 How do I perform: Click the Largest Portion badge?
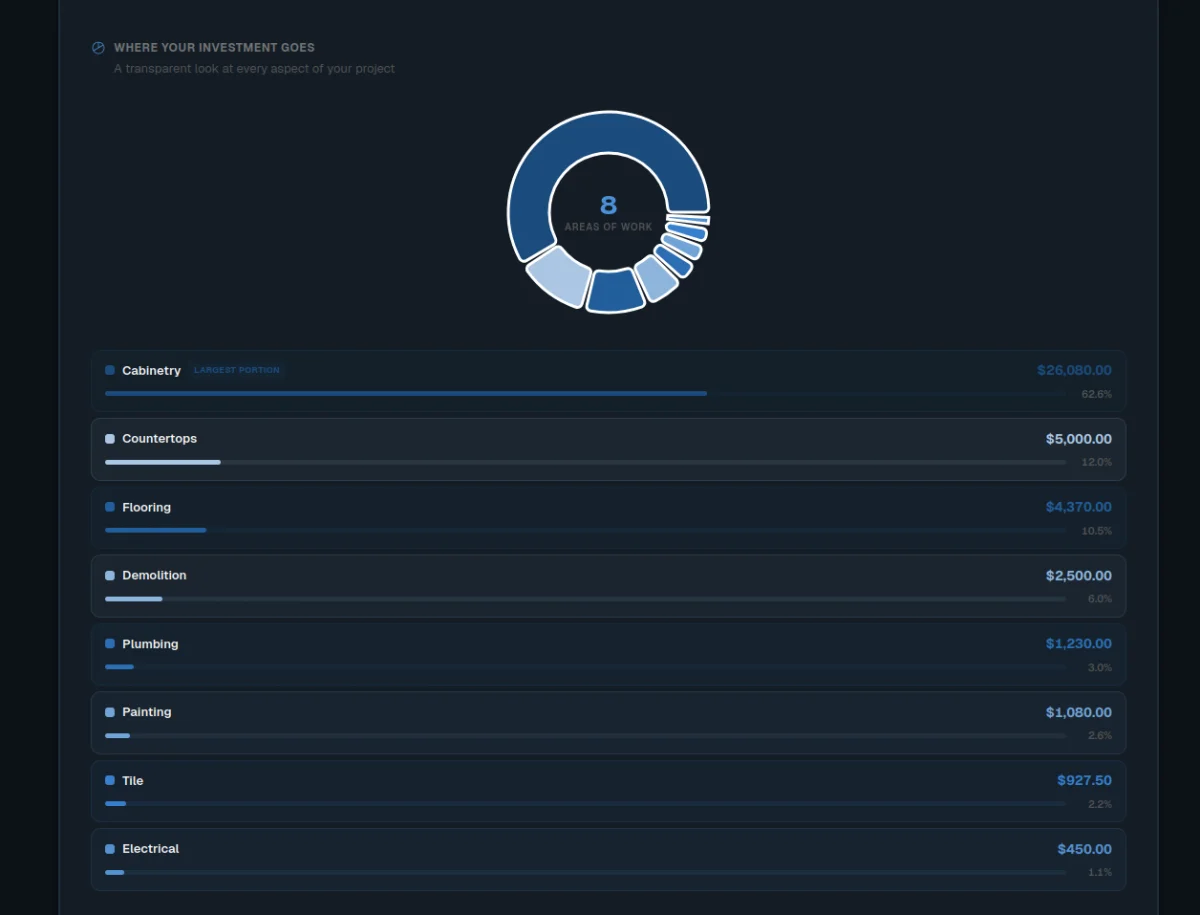(x=237, y=370)
